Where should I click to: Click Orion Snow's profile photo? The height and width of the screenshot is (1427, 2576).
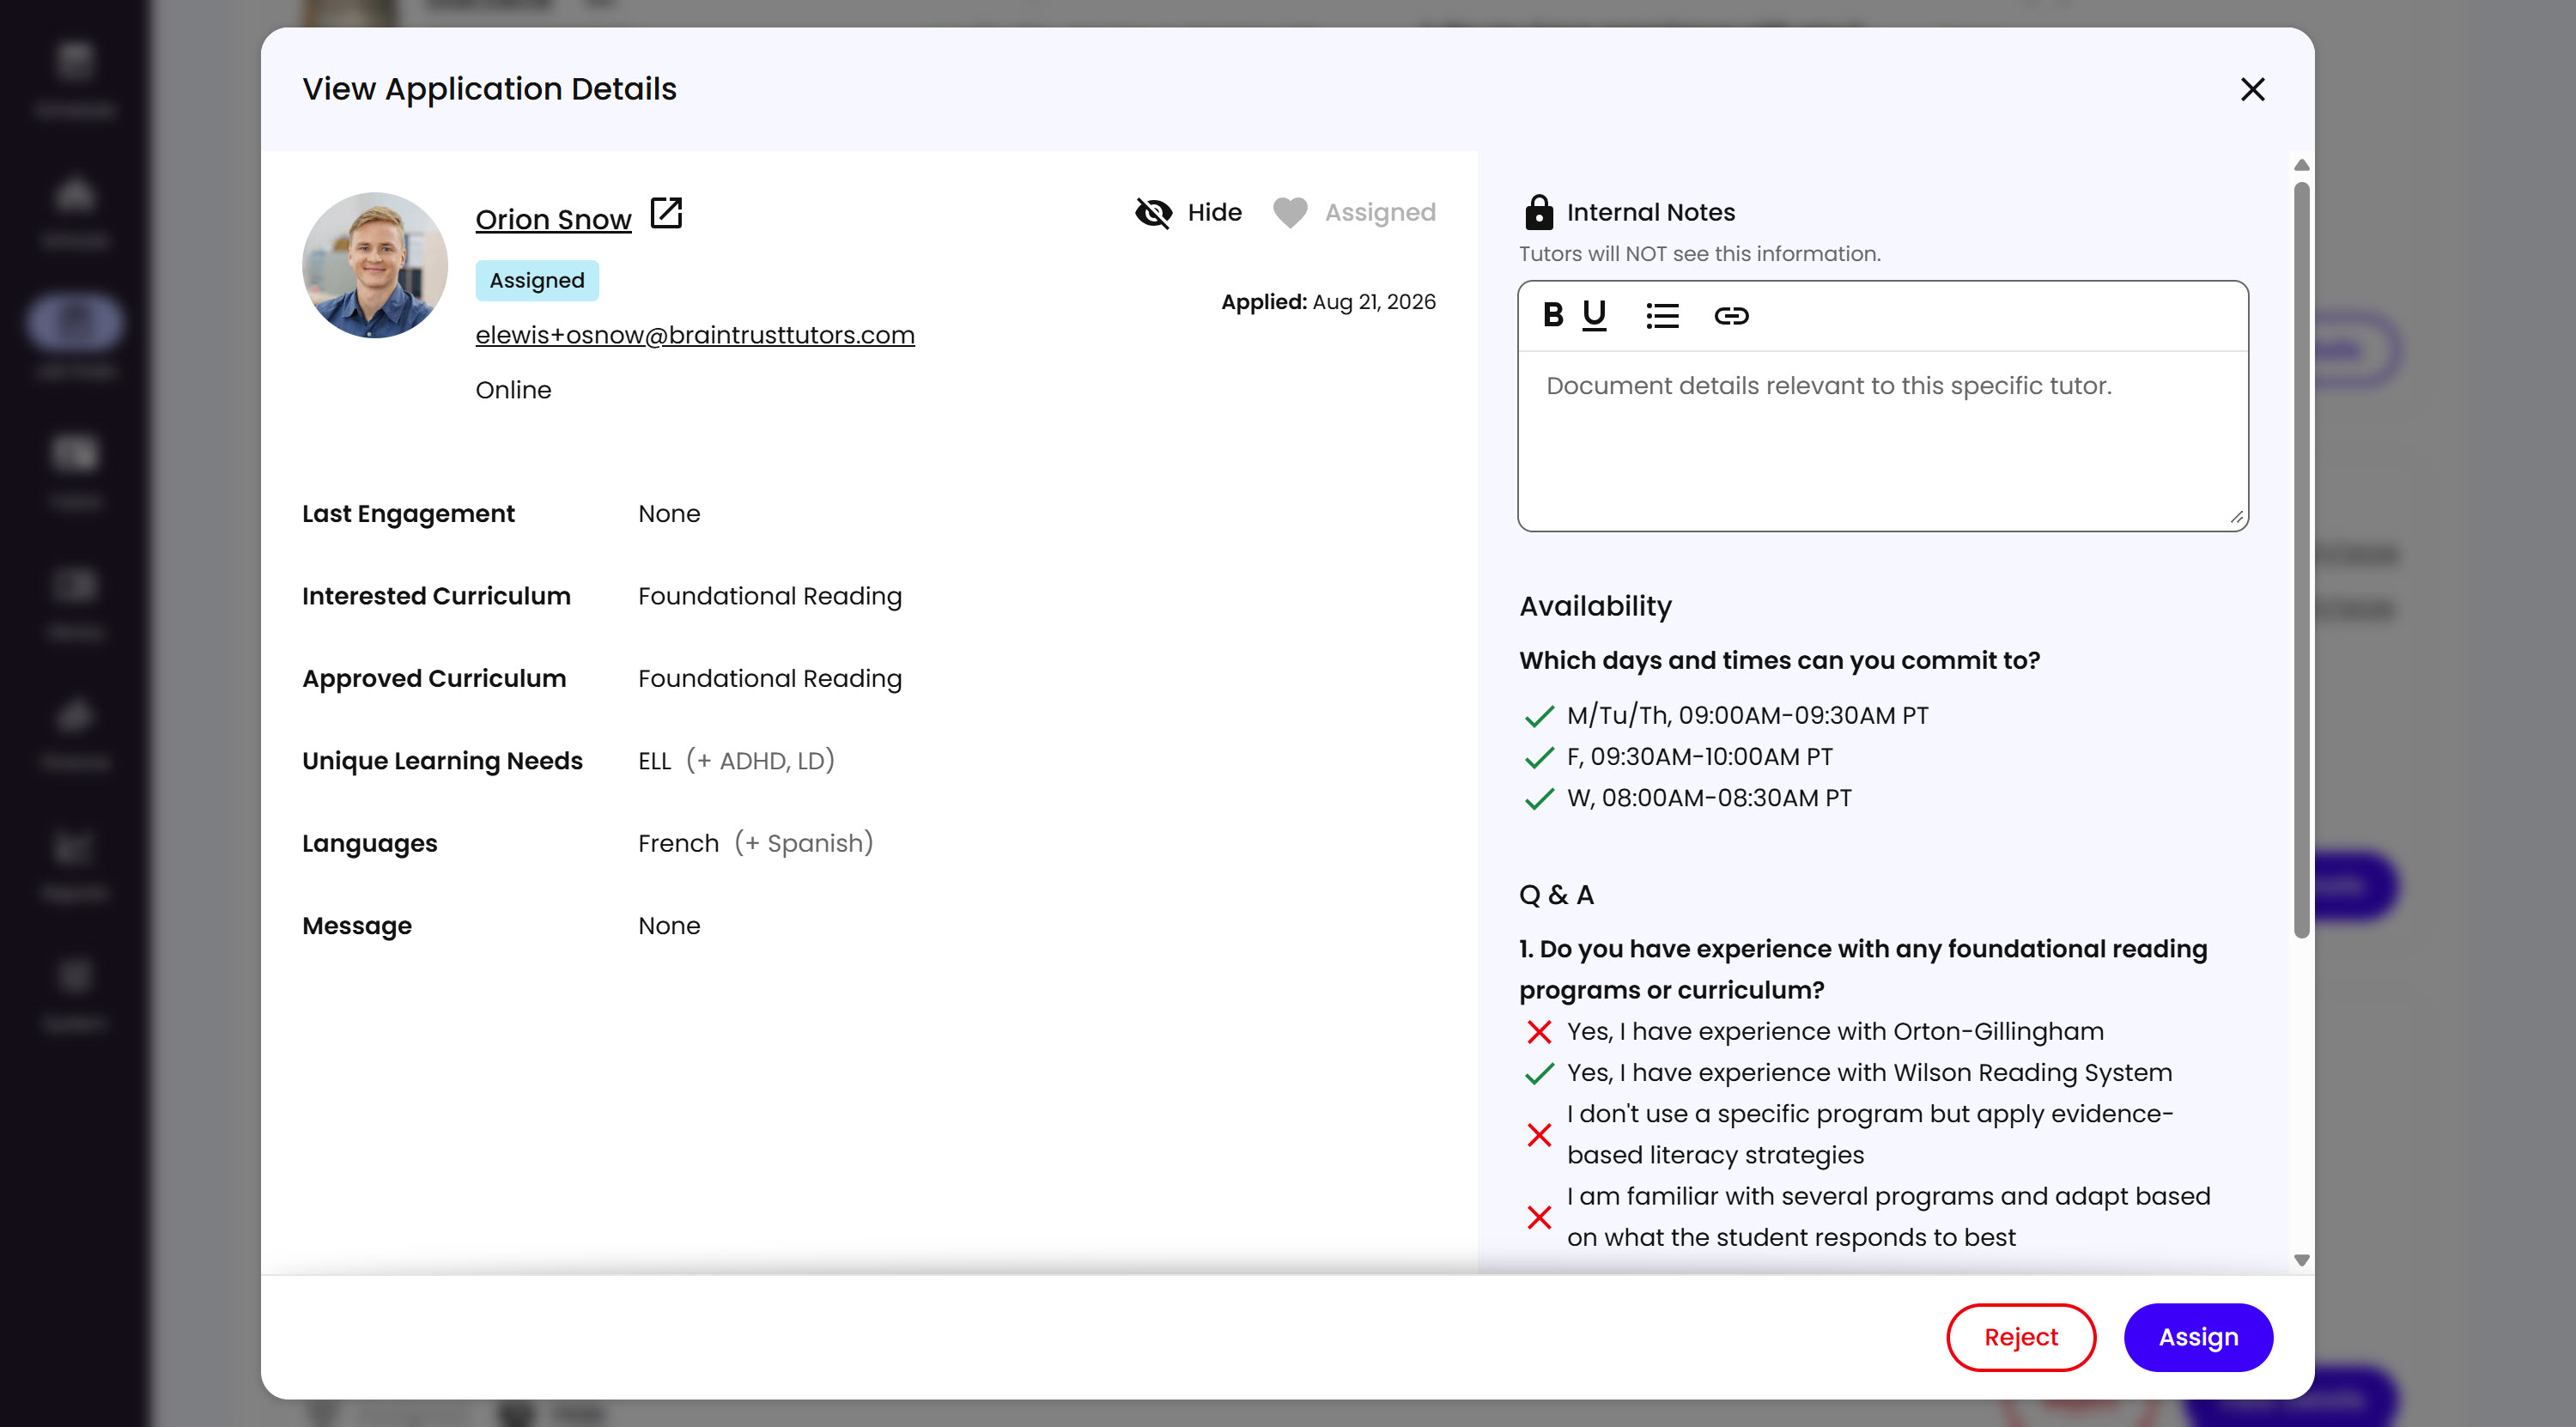[375, 265]
